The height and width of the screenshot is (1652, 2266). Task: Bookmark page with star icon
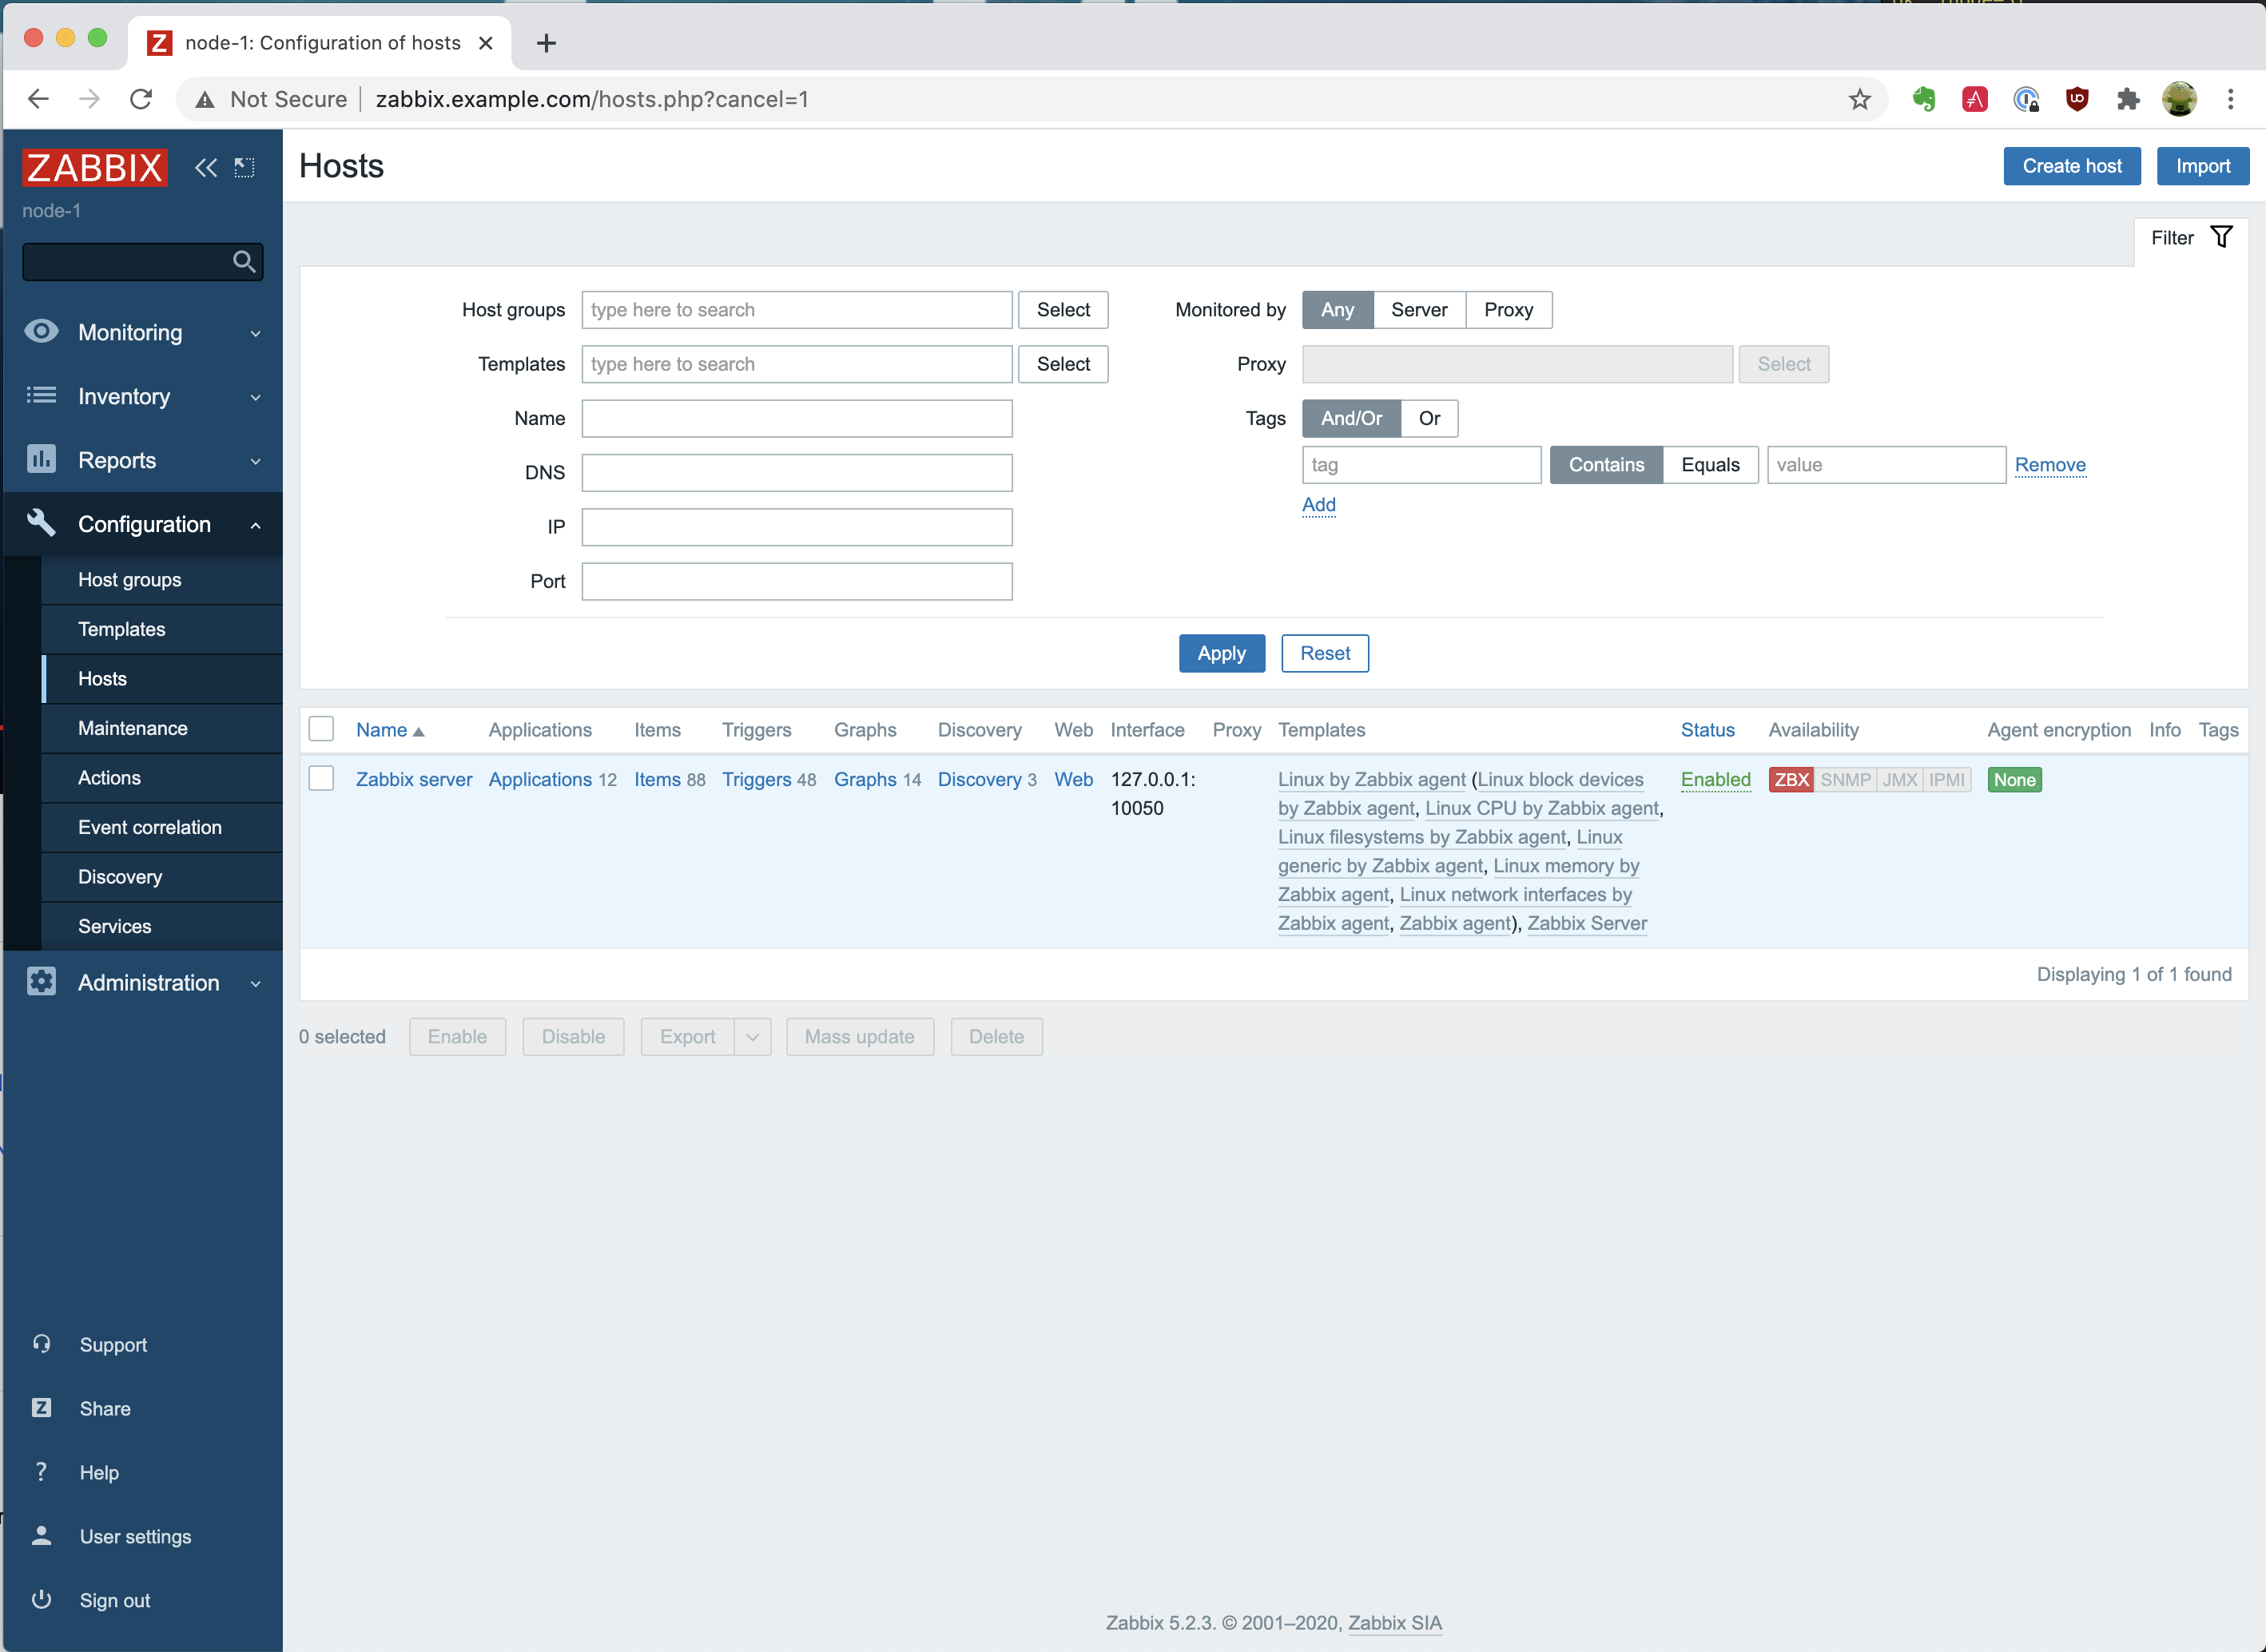(1859, 99)
